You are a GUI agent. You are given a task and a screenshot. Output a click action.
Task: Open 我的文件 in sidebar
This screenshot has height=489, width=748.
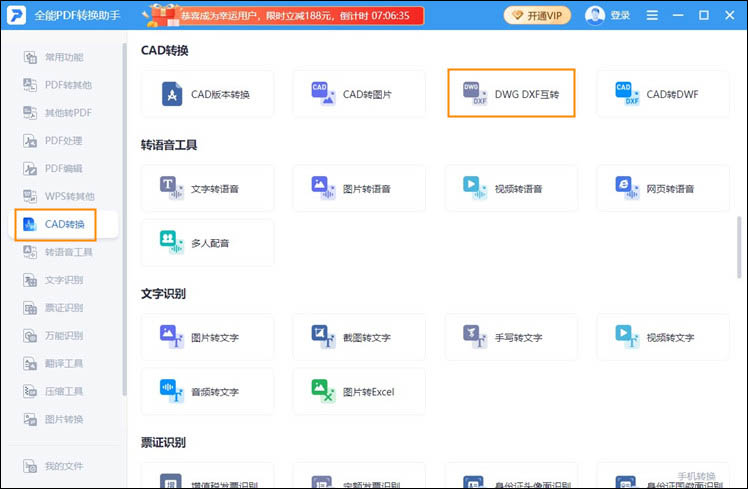click(63, 466)
